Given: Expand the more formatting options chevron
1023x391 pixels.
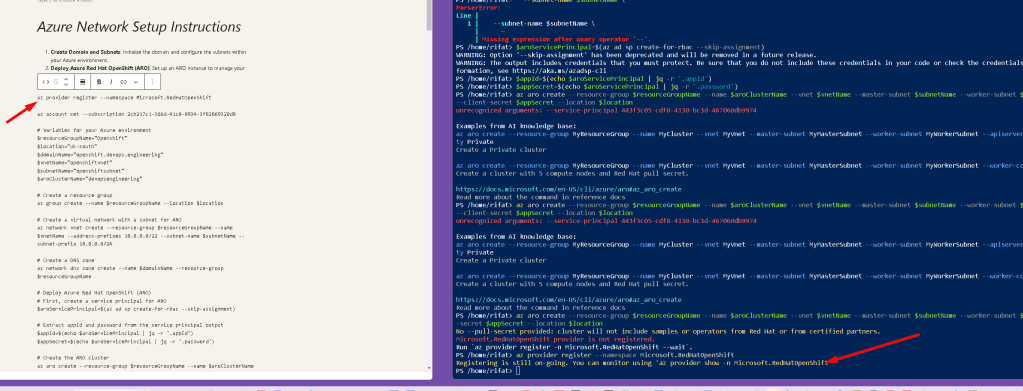Looking at the screenshot, I should (x=136, y=82).
